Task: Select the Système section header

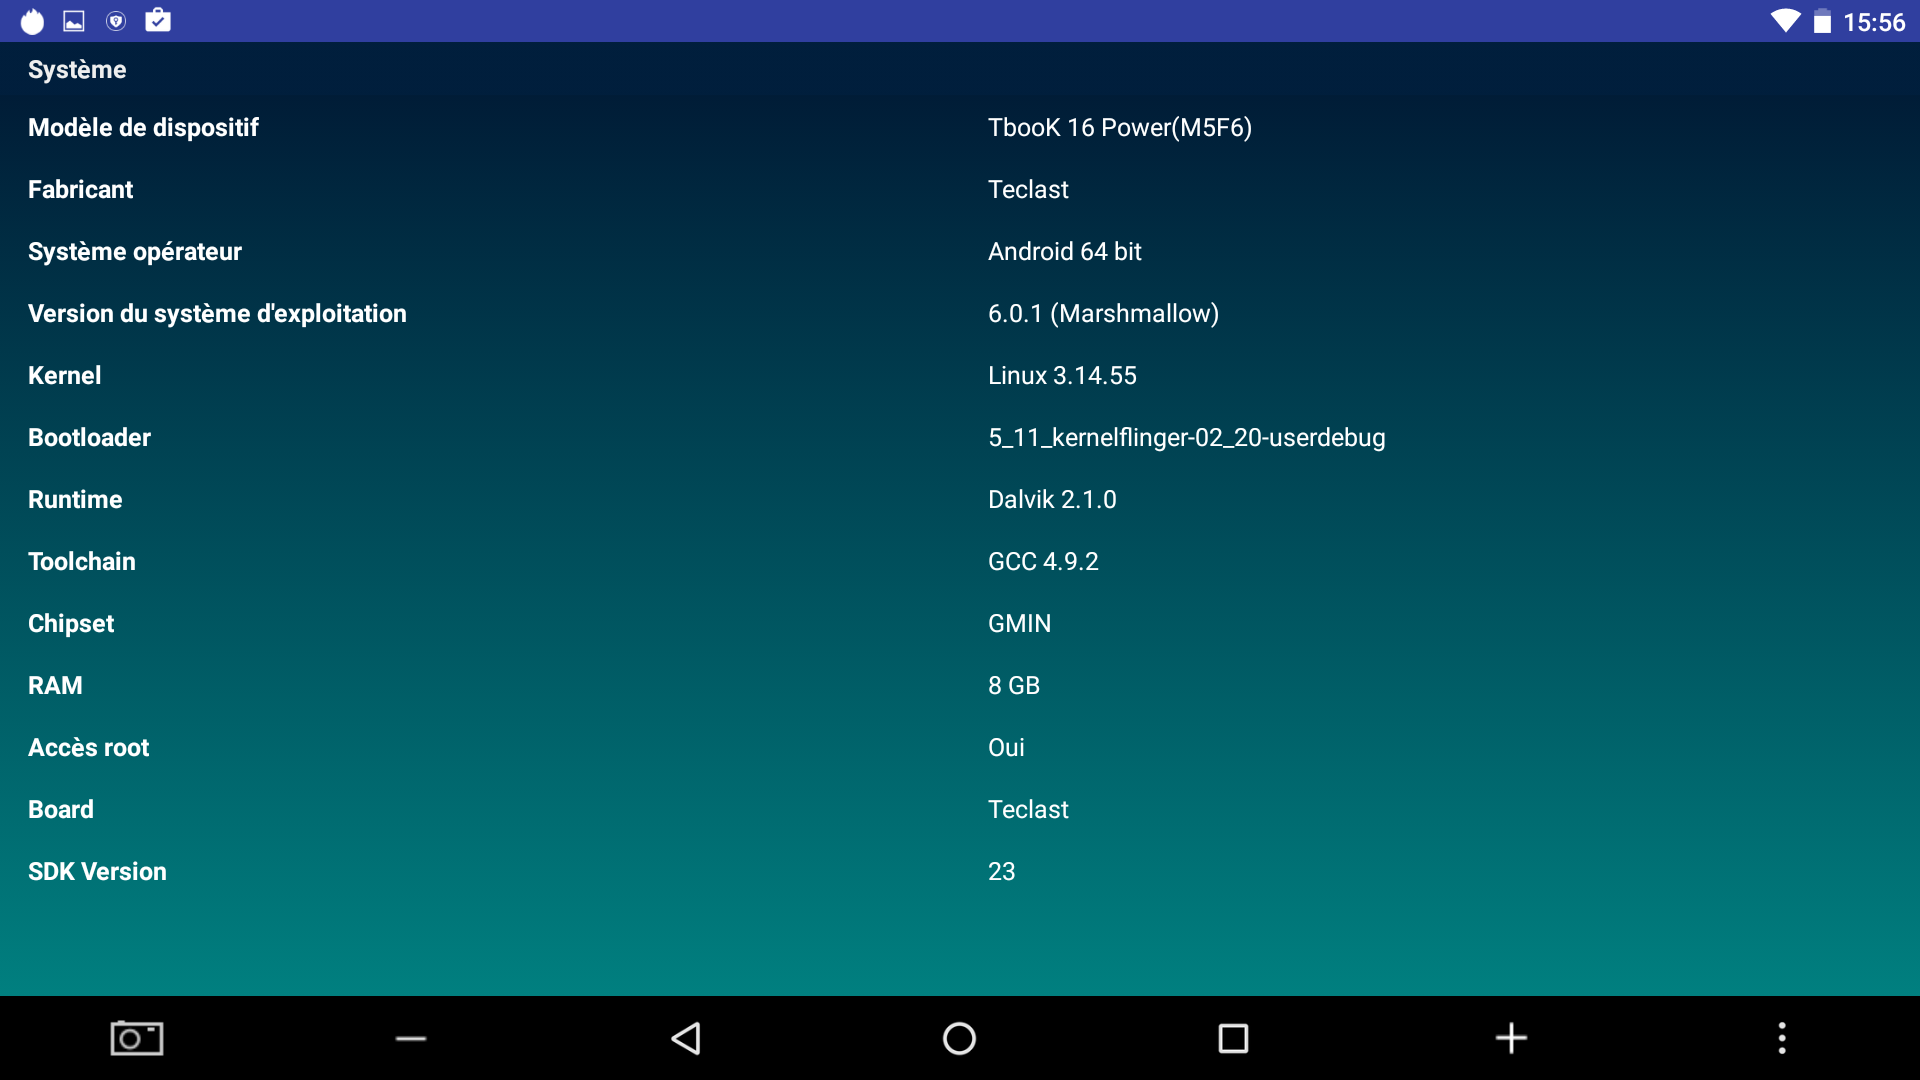Action: 77,69
